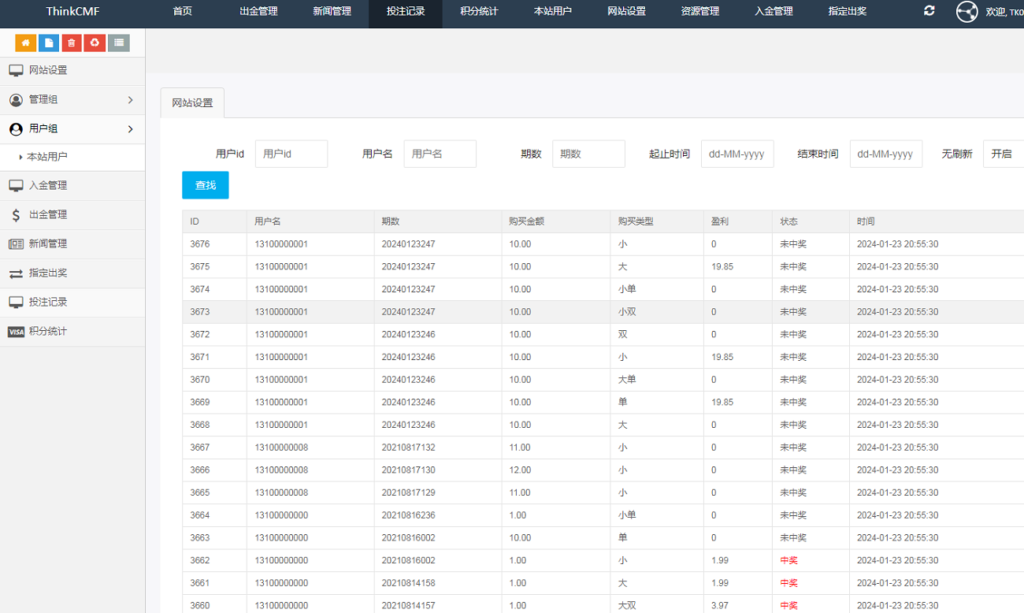
Task: Click the 期数 input field
Action: (589, 153)
